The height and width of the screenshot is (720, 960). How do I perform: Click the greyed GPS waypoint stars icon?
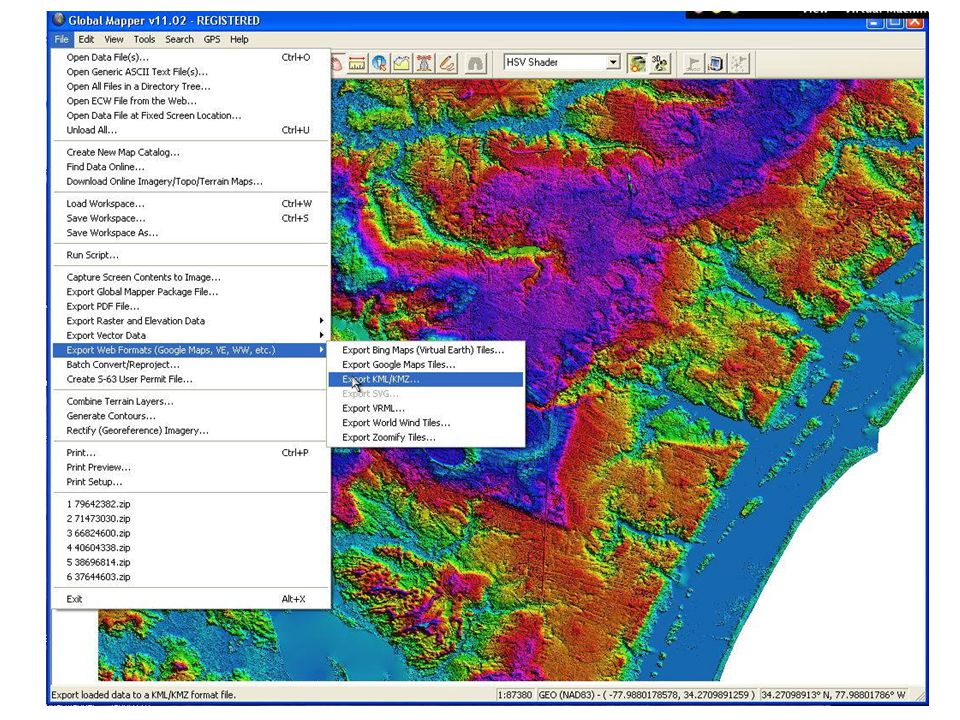click(738, 62)
